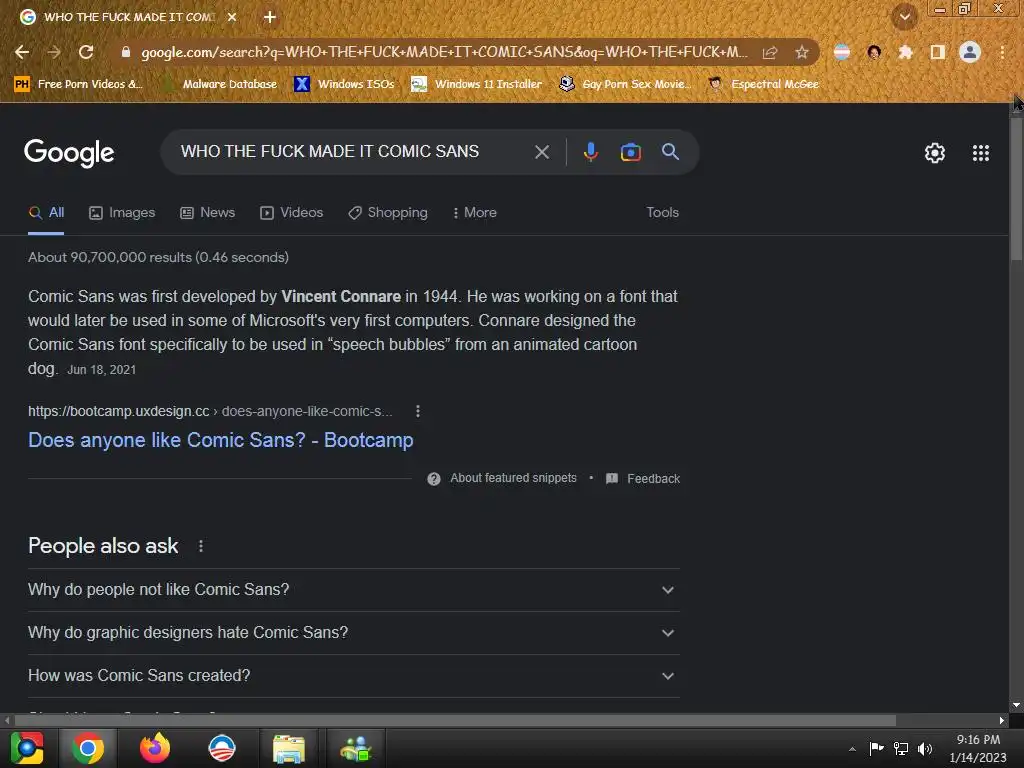The height and width of the screenshot is (768, 1024).
Task: Open the tab search dropdown arrow
Action: [x=904, y=17]
